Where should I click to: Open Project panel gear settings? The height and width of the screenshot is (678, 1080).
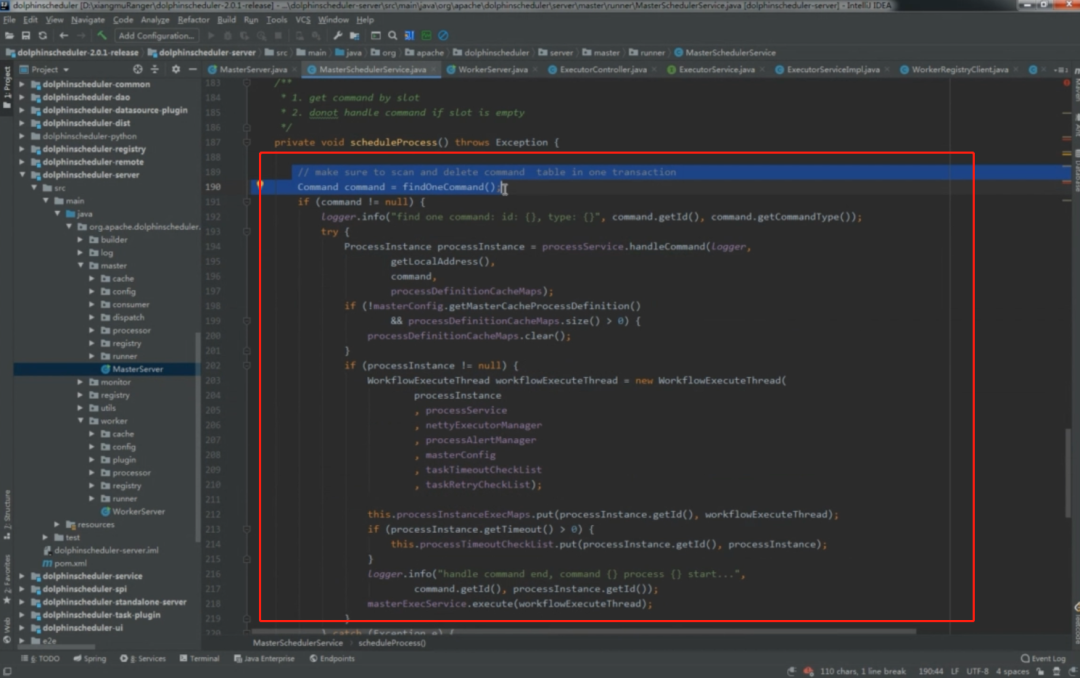pos(176,69)
